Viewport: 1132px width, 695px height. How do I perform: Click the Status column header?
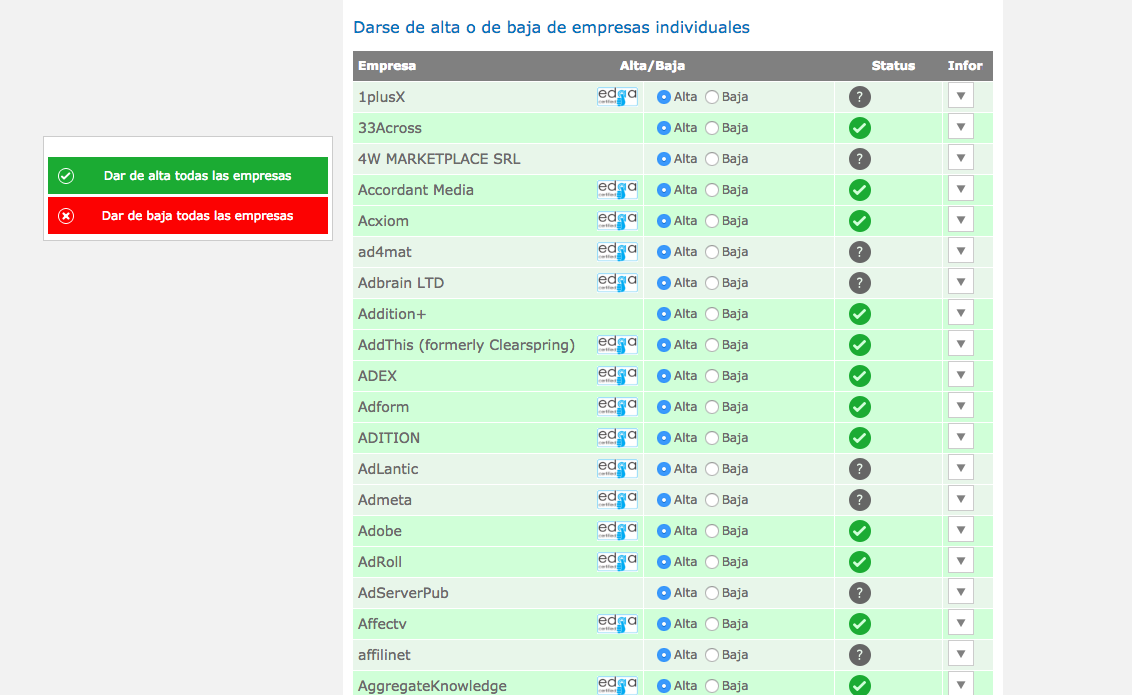[x=893, y=66]
